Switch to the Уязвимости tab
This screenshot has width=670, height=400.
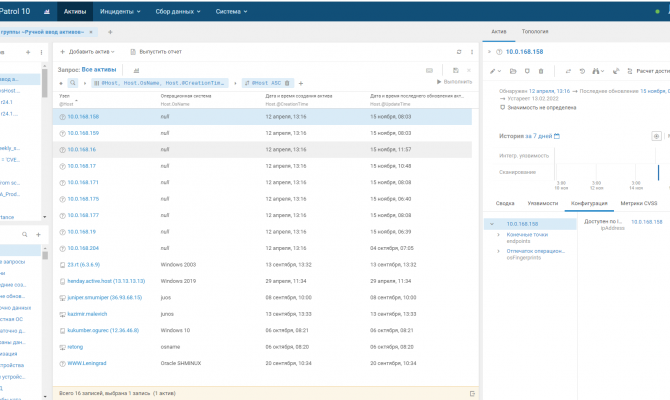point(543,202)
